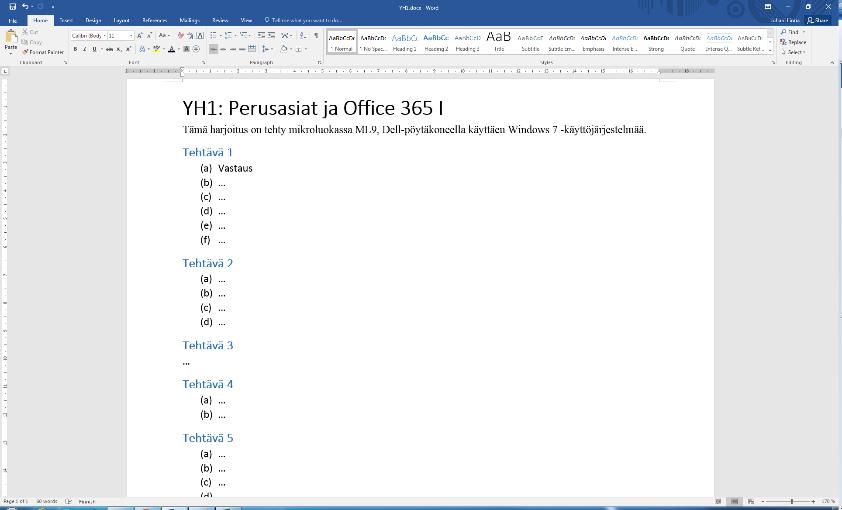Switch to the References tab
The image size is (842, 510).
155,20
